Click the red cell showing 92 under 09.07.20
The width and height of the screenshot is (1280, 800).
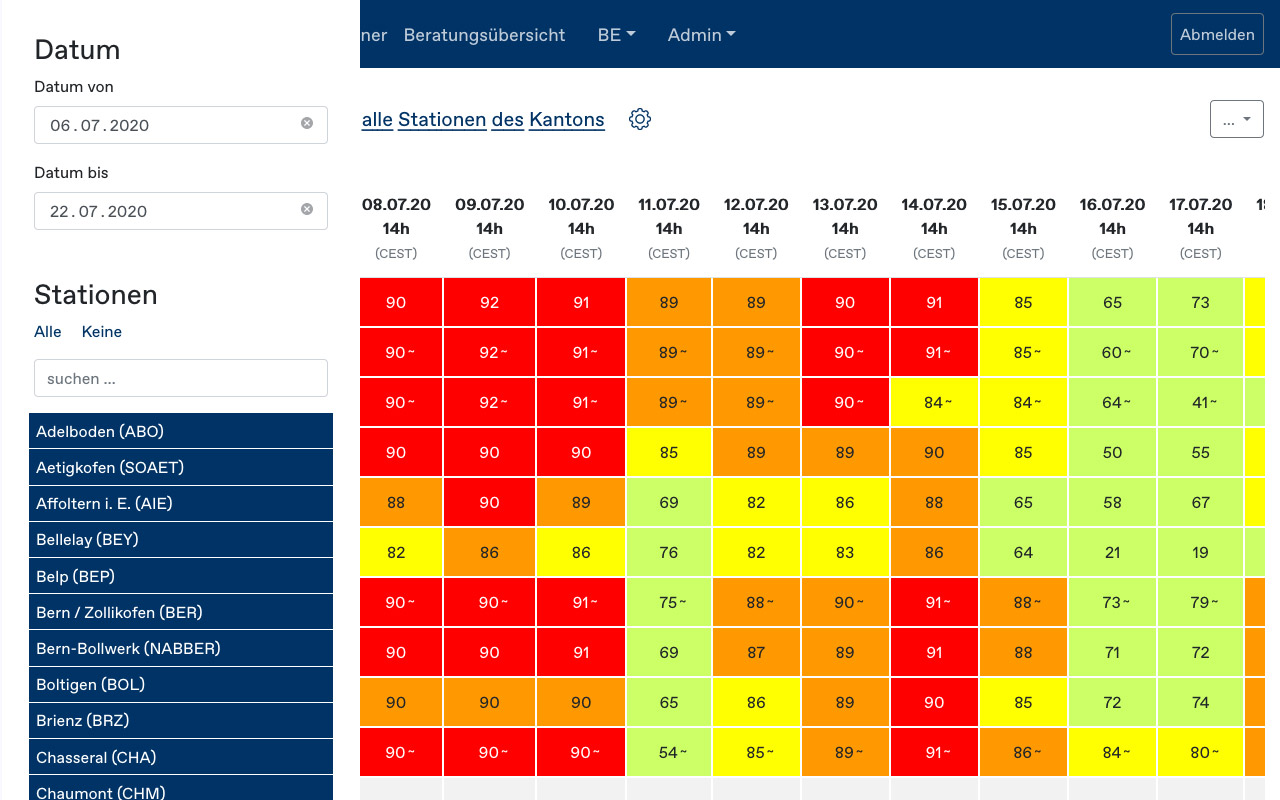click(x=489, y=302)
